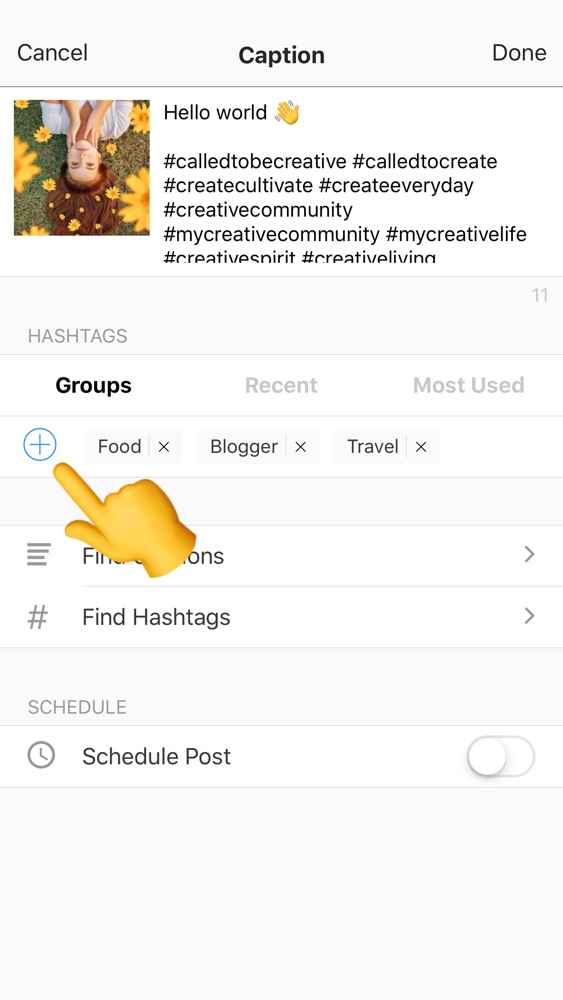
Task: Select the Food hashtag group chip
Action: click(119, 446)
